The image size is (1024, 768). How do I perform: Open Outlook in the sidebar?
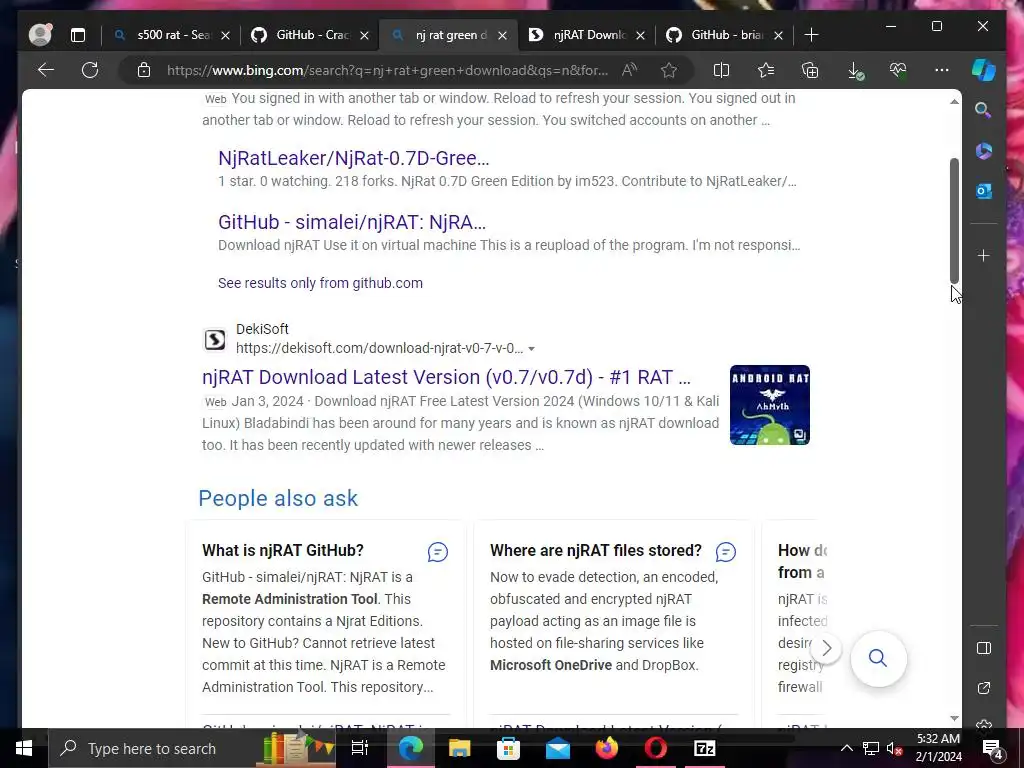click(x=984, y=191)
